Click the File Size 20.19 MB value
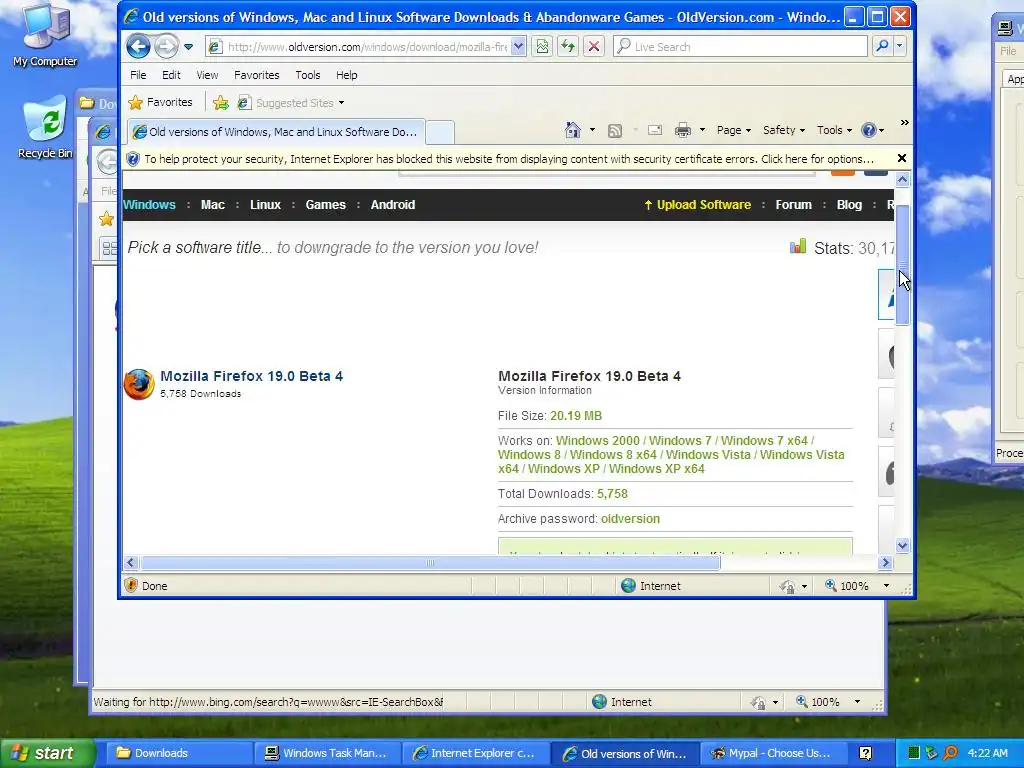 (x=576, y=416)
